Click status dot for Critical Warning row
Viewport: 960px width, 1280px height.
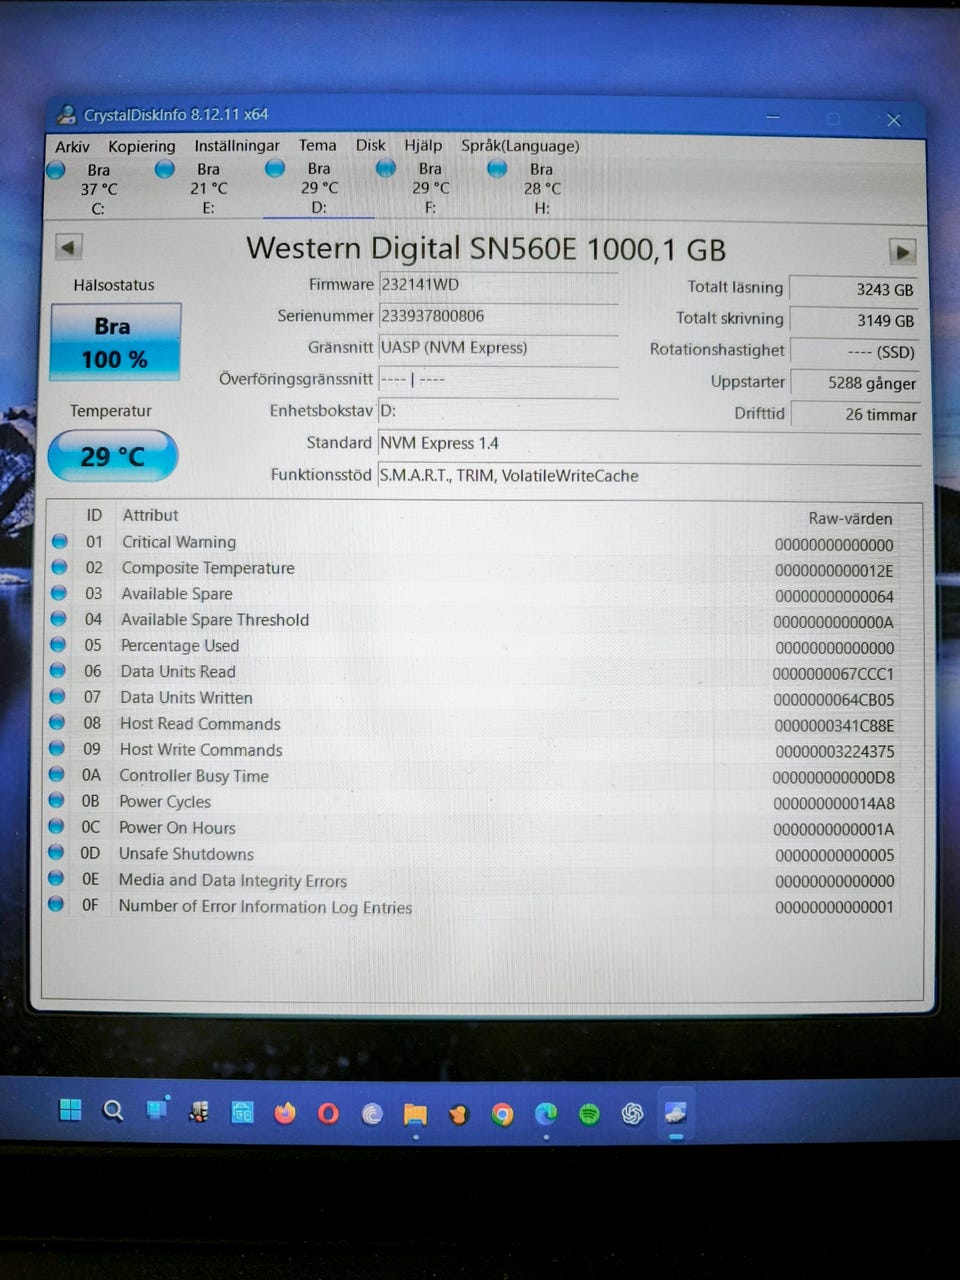60,542
